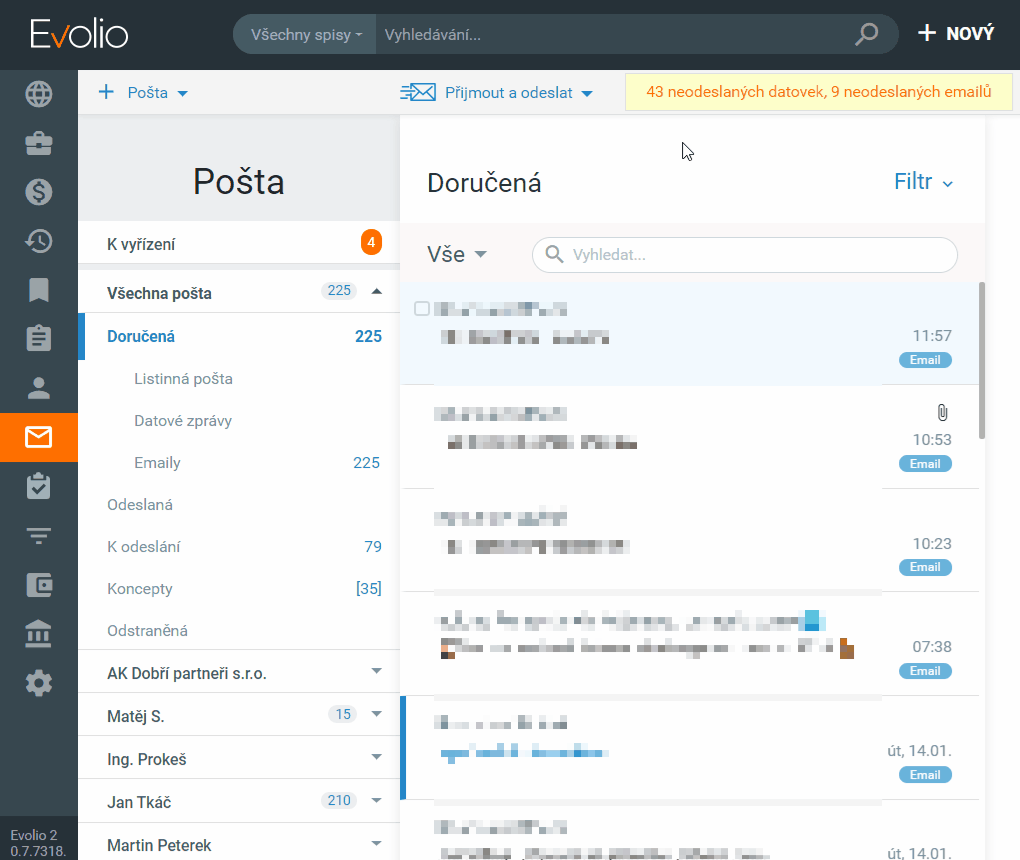Open the Vše filter dropdown
1020x860 pixels.
click(456, 254)
